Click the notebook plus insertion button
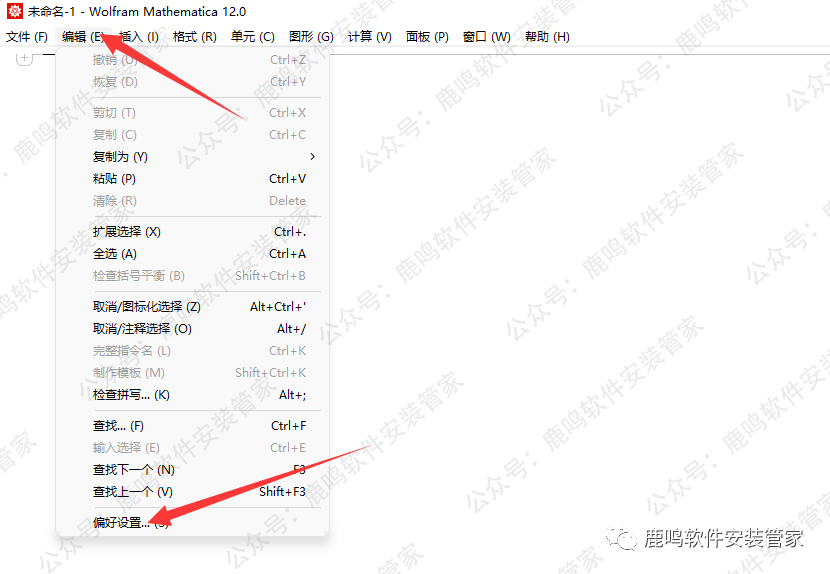Screen dimensions: 830x574 coord(24,57)
